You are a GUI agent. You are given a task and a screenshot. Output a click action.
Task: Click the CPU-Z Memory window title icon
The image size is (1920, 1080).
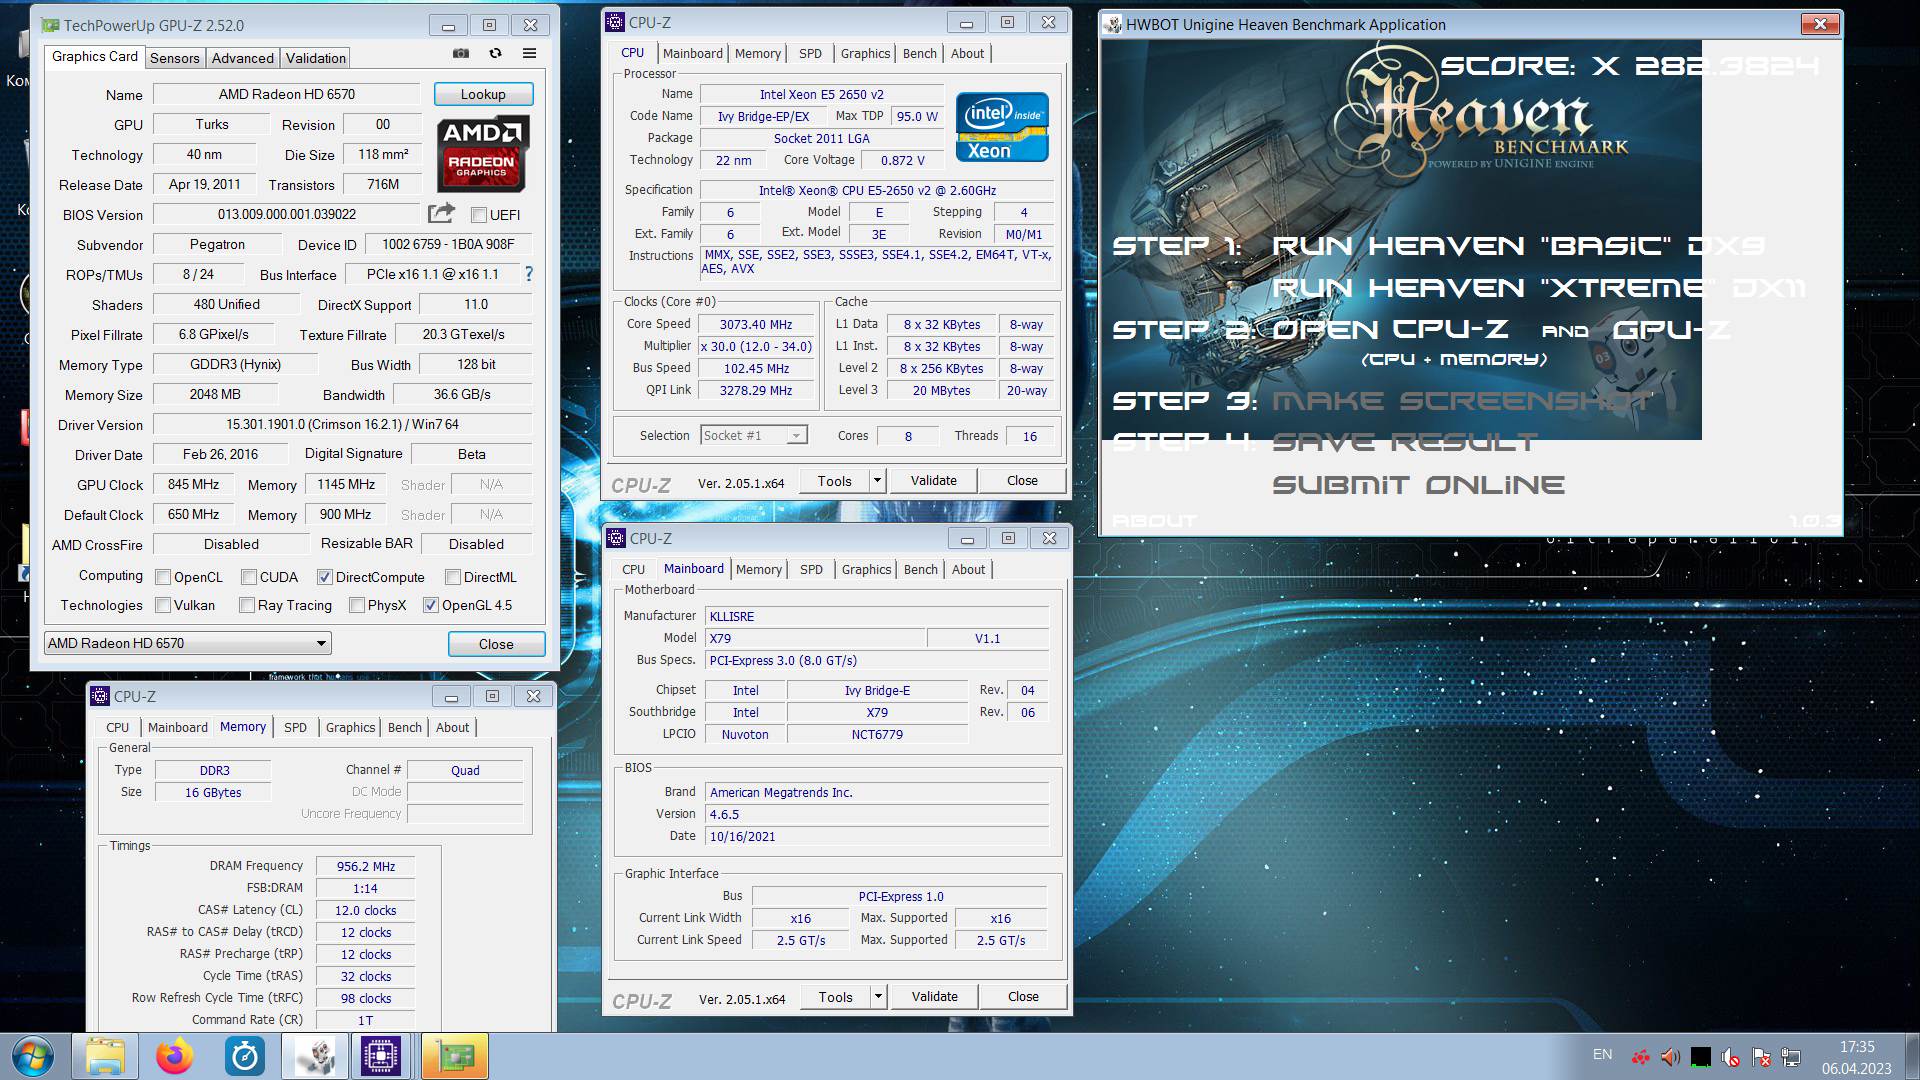tap(100, 696)
